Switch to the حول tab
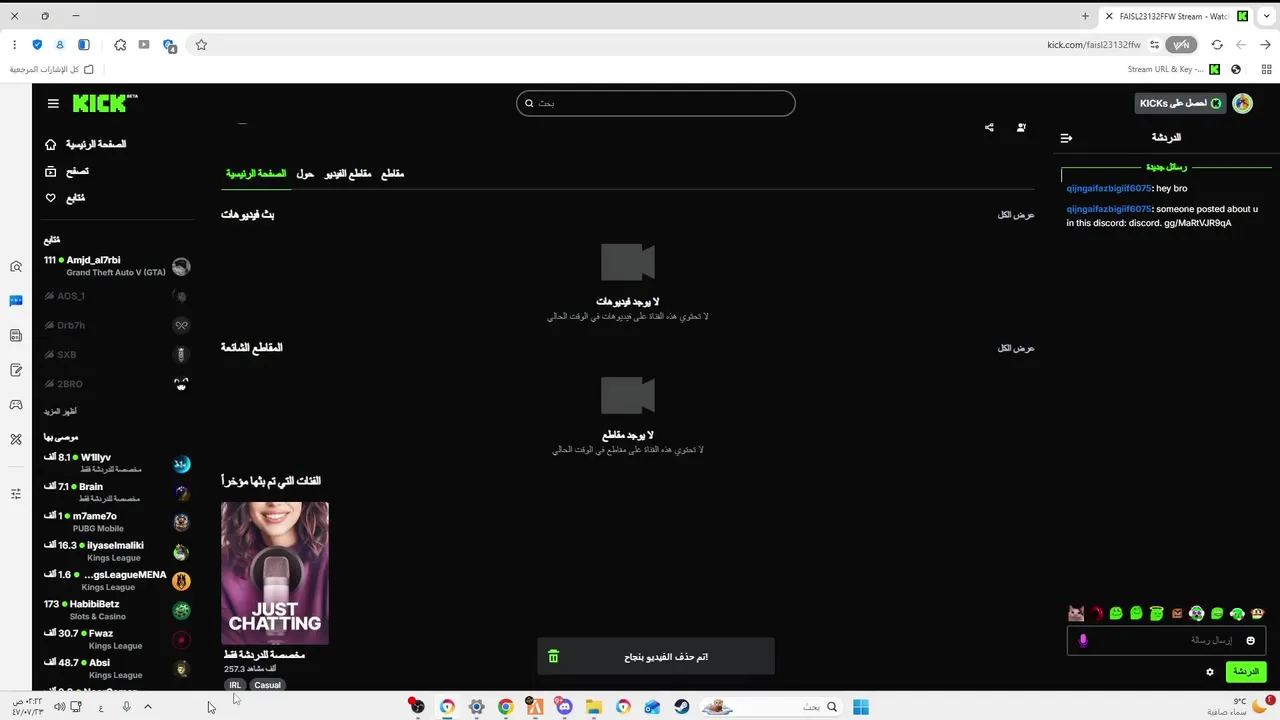The height and width of the screenshot is (720, 1280). [305, 174]
